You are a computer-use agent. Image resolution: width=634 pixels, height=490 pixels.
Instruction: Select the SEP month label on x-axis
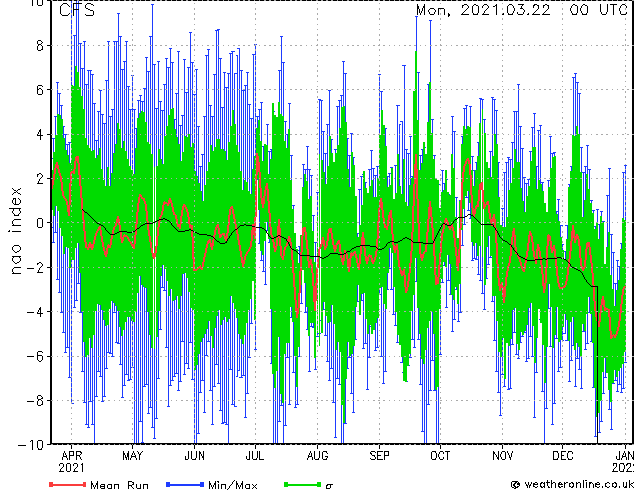click(379, 456)
